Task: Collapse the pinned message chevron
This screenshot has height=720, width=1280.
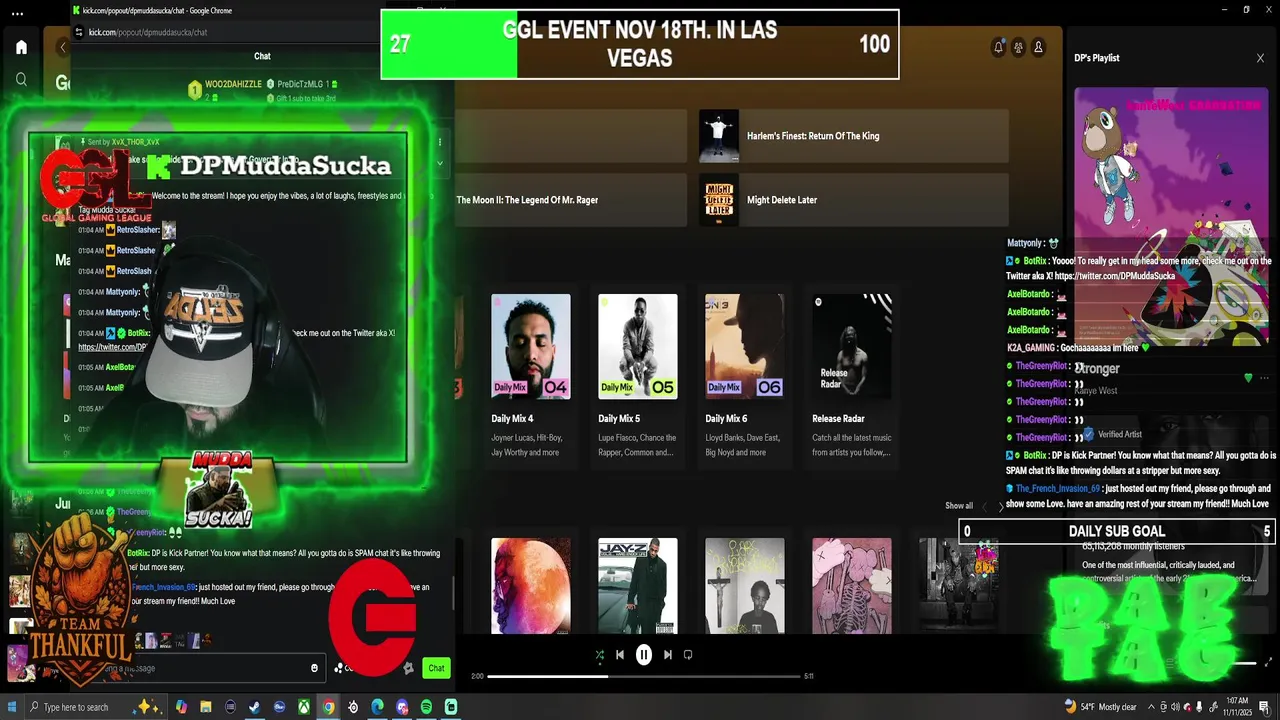Action: click(440, 164)
